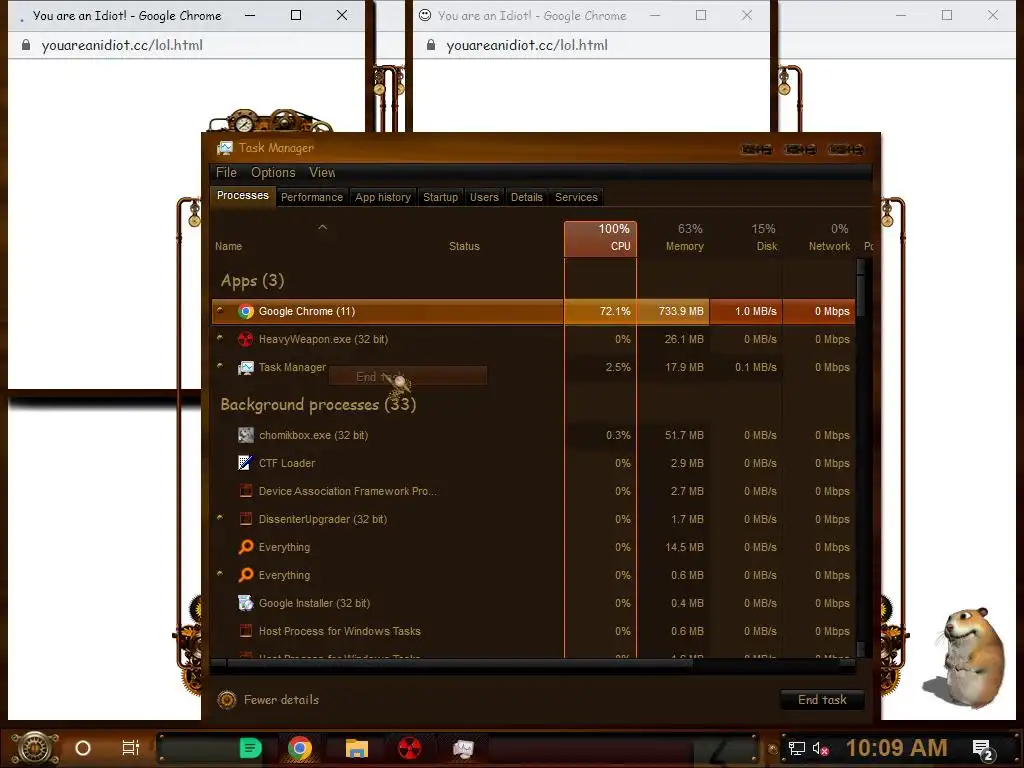The image size is (1024, 768).
Task: Click the chomikbox.exe process icon
Action: coord(246,435)
